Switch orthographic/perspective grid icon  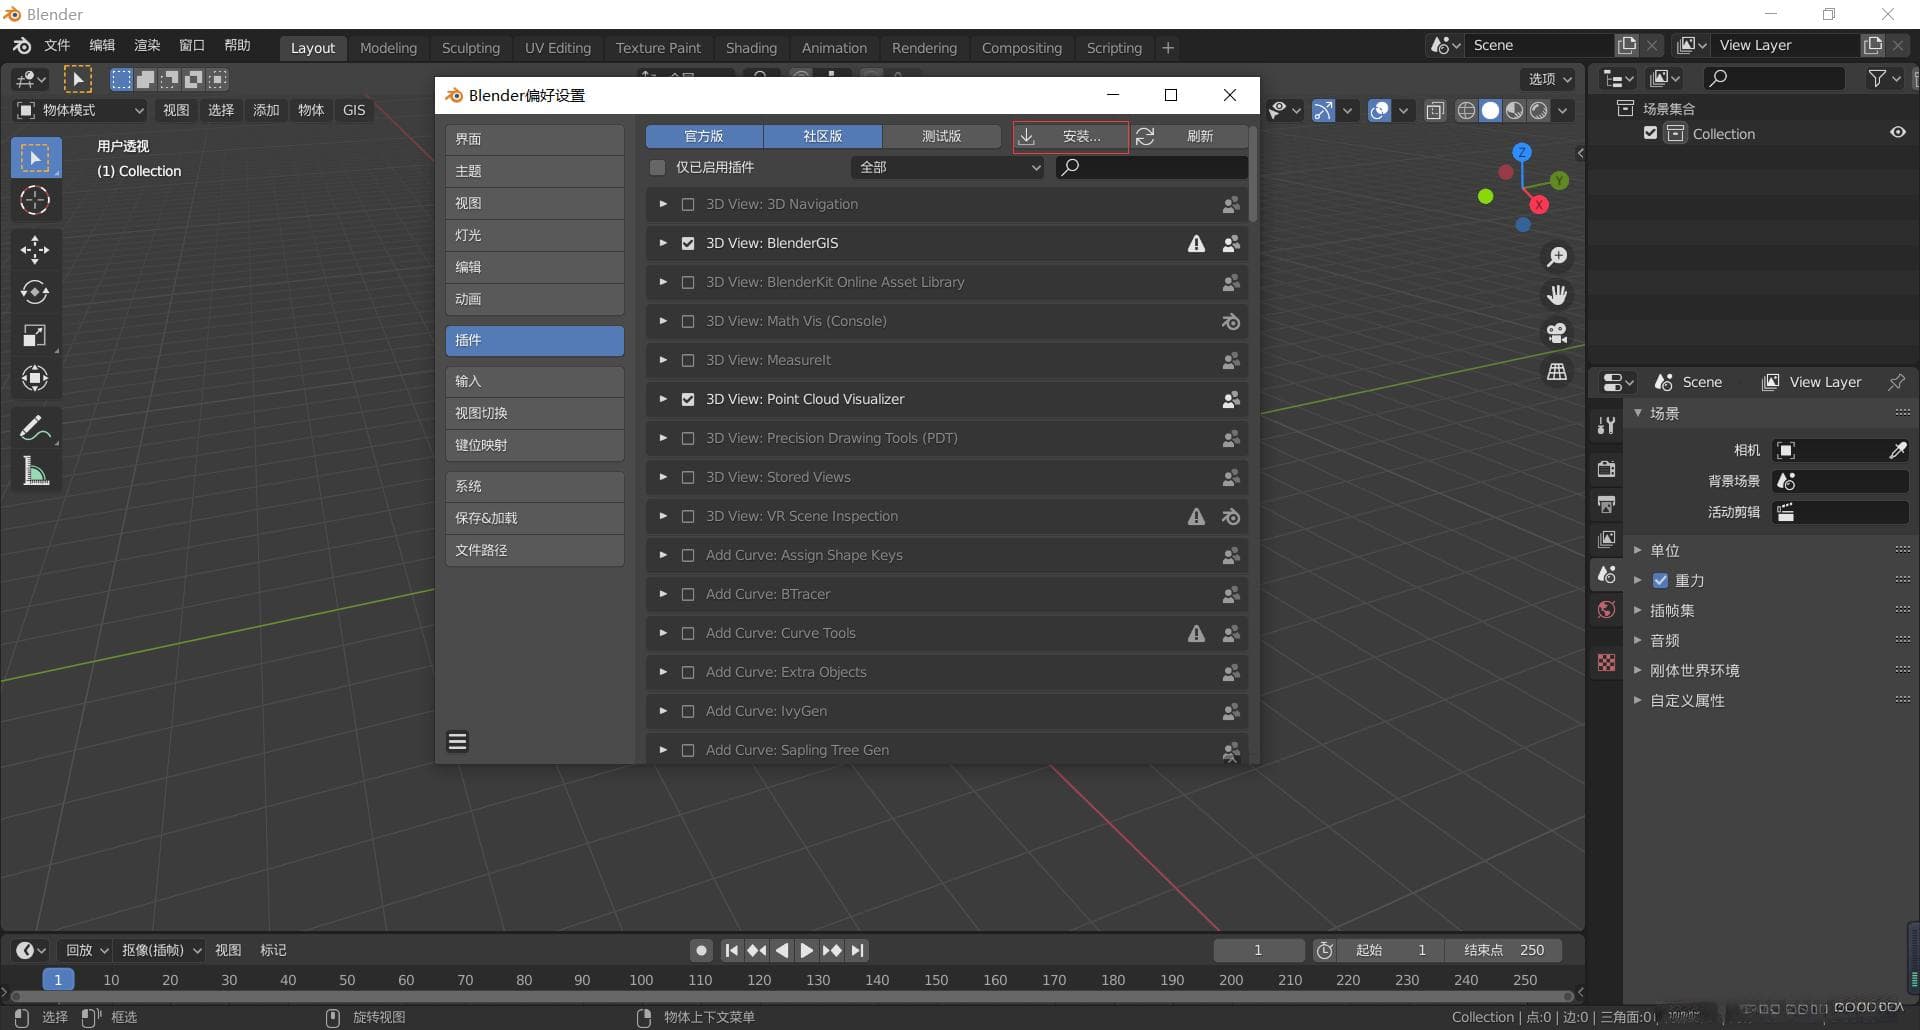coord(1557,371)
